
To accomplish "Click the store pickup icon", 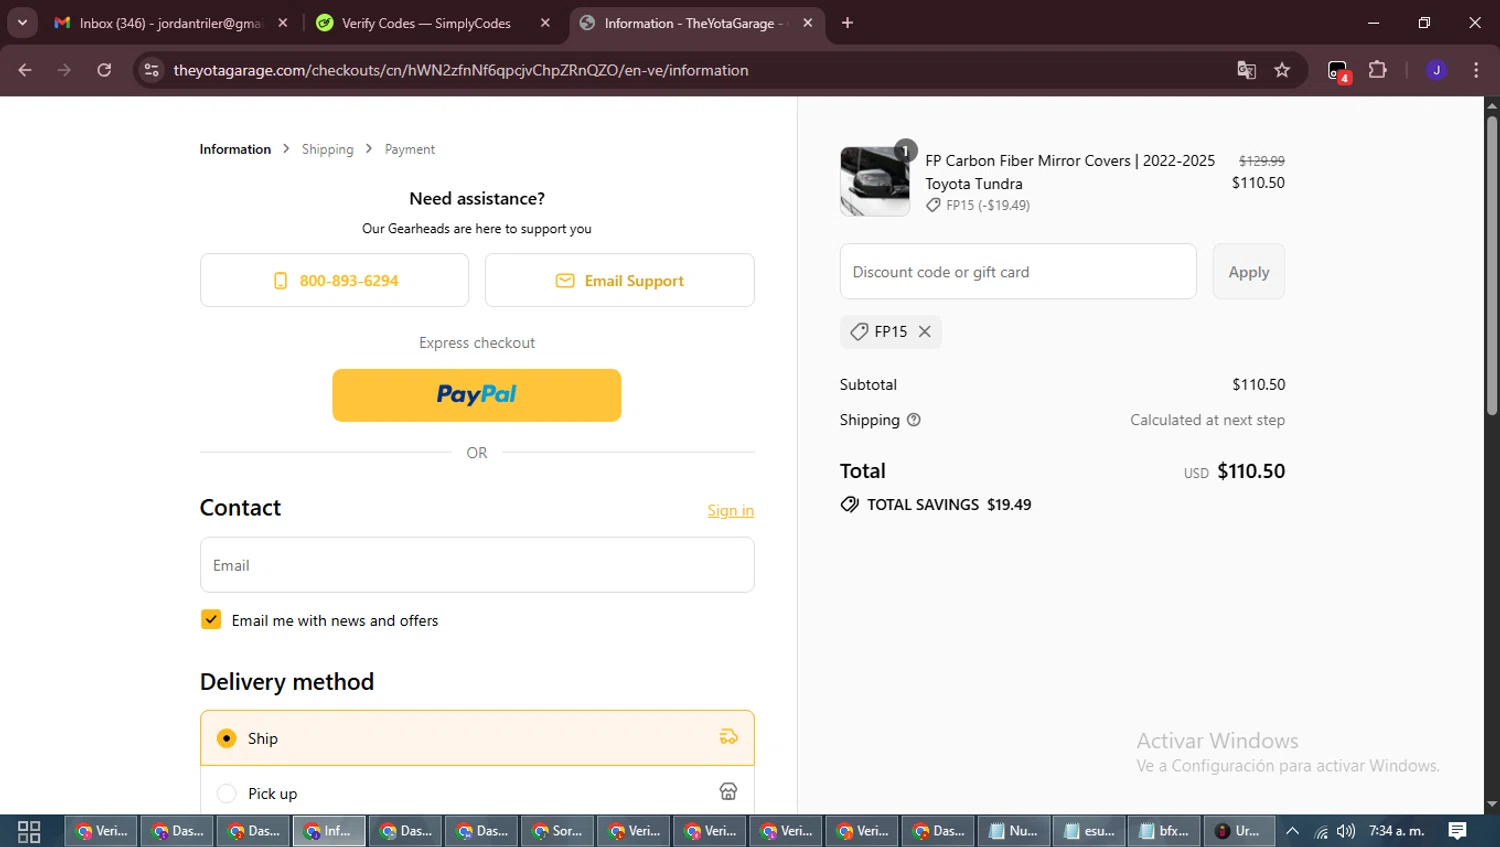I will click(728, 792).
